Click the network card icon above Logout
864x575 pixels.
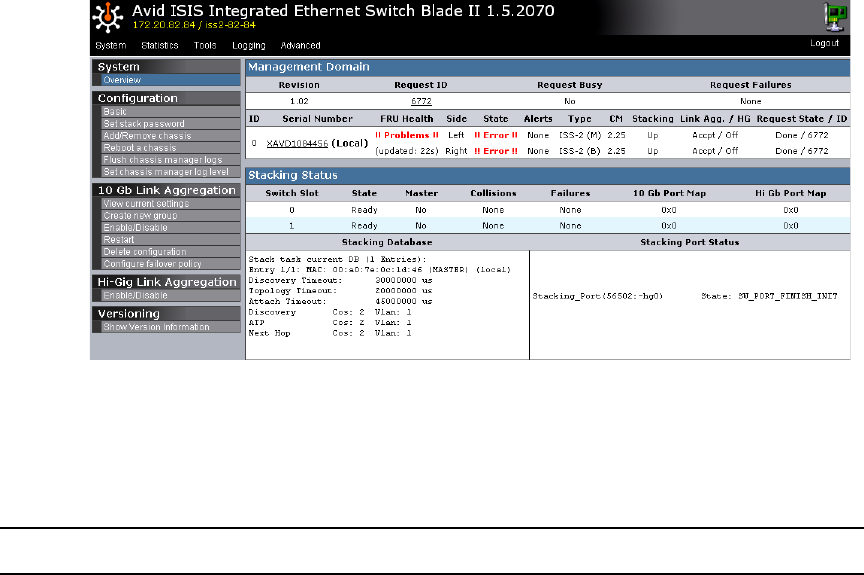point(835,17)
